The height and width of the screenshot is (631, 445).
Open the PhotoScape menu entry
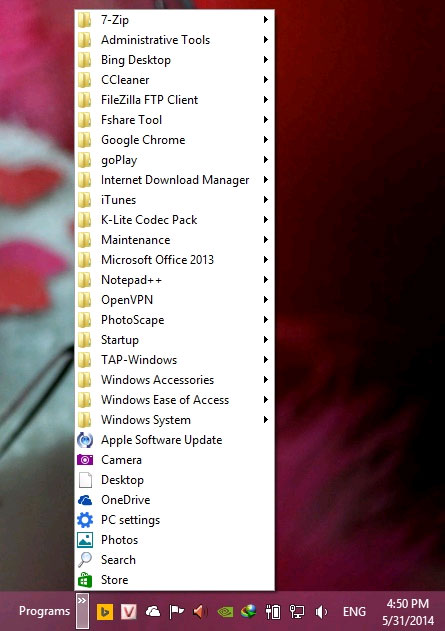[175, 320]
